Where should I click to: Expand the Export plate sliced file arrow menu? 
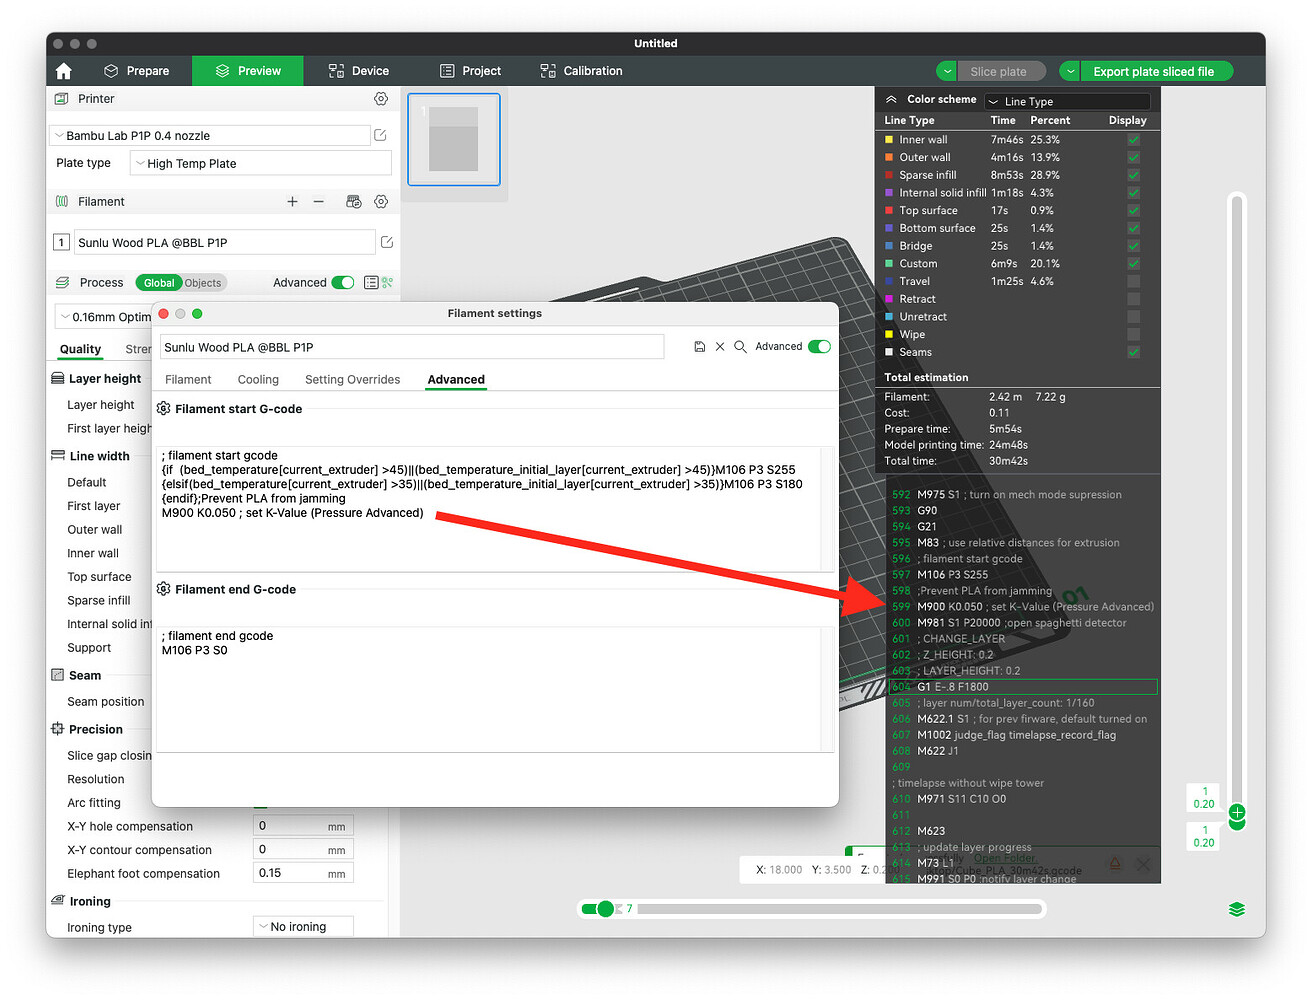1070,71
